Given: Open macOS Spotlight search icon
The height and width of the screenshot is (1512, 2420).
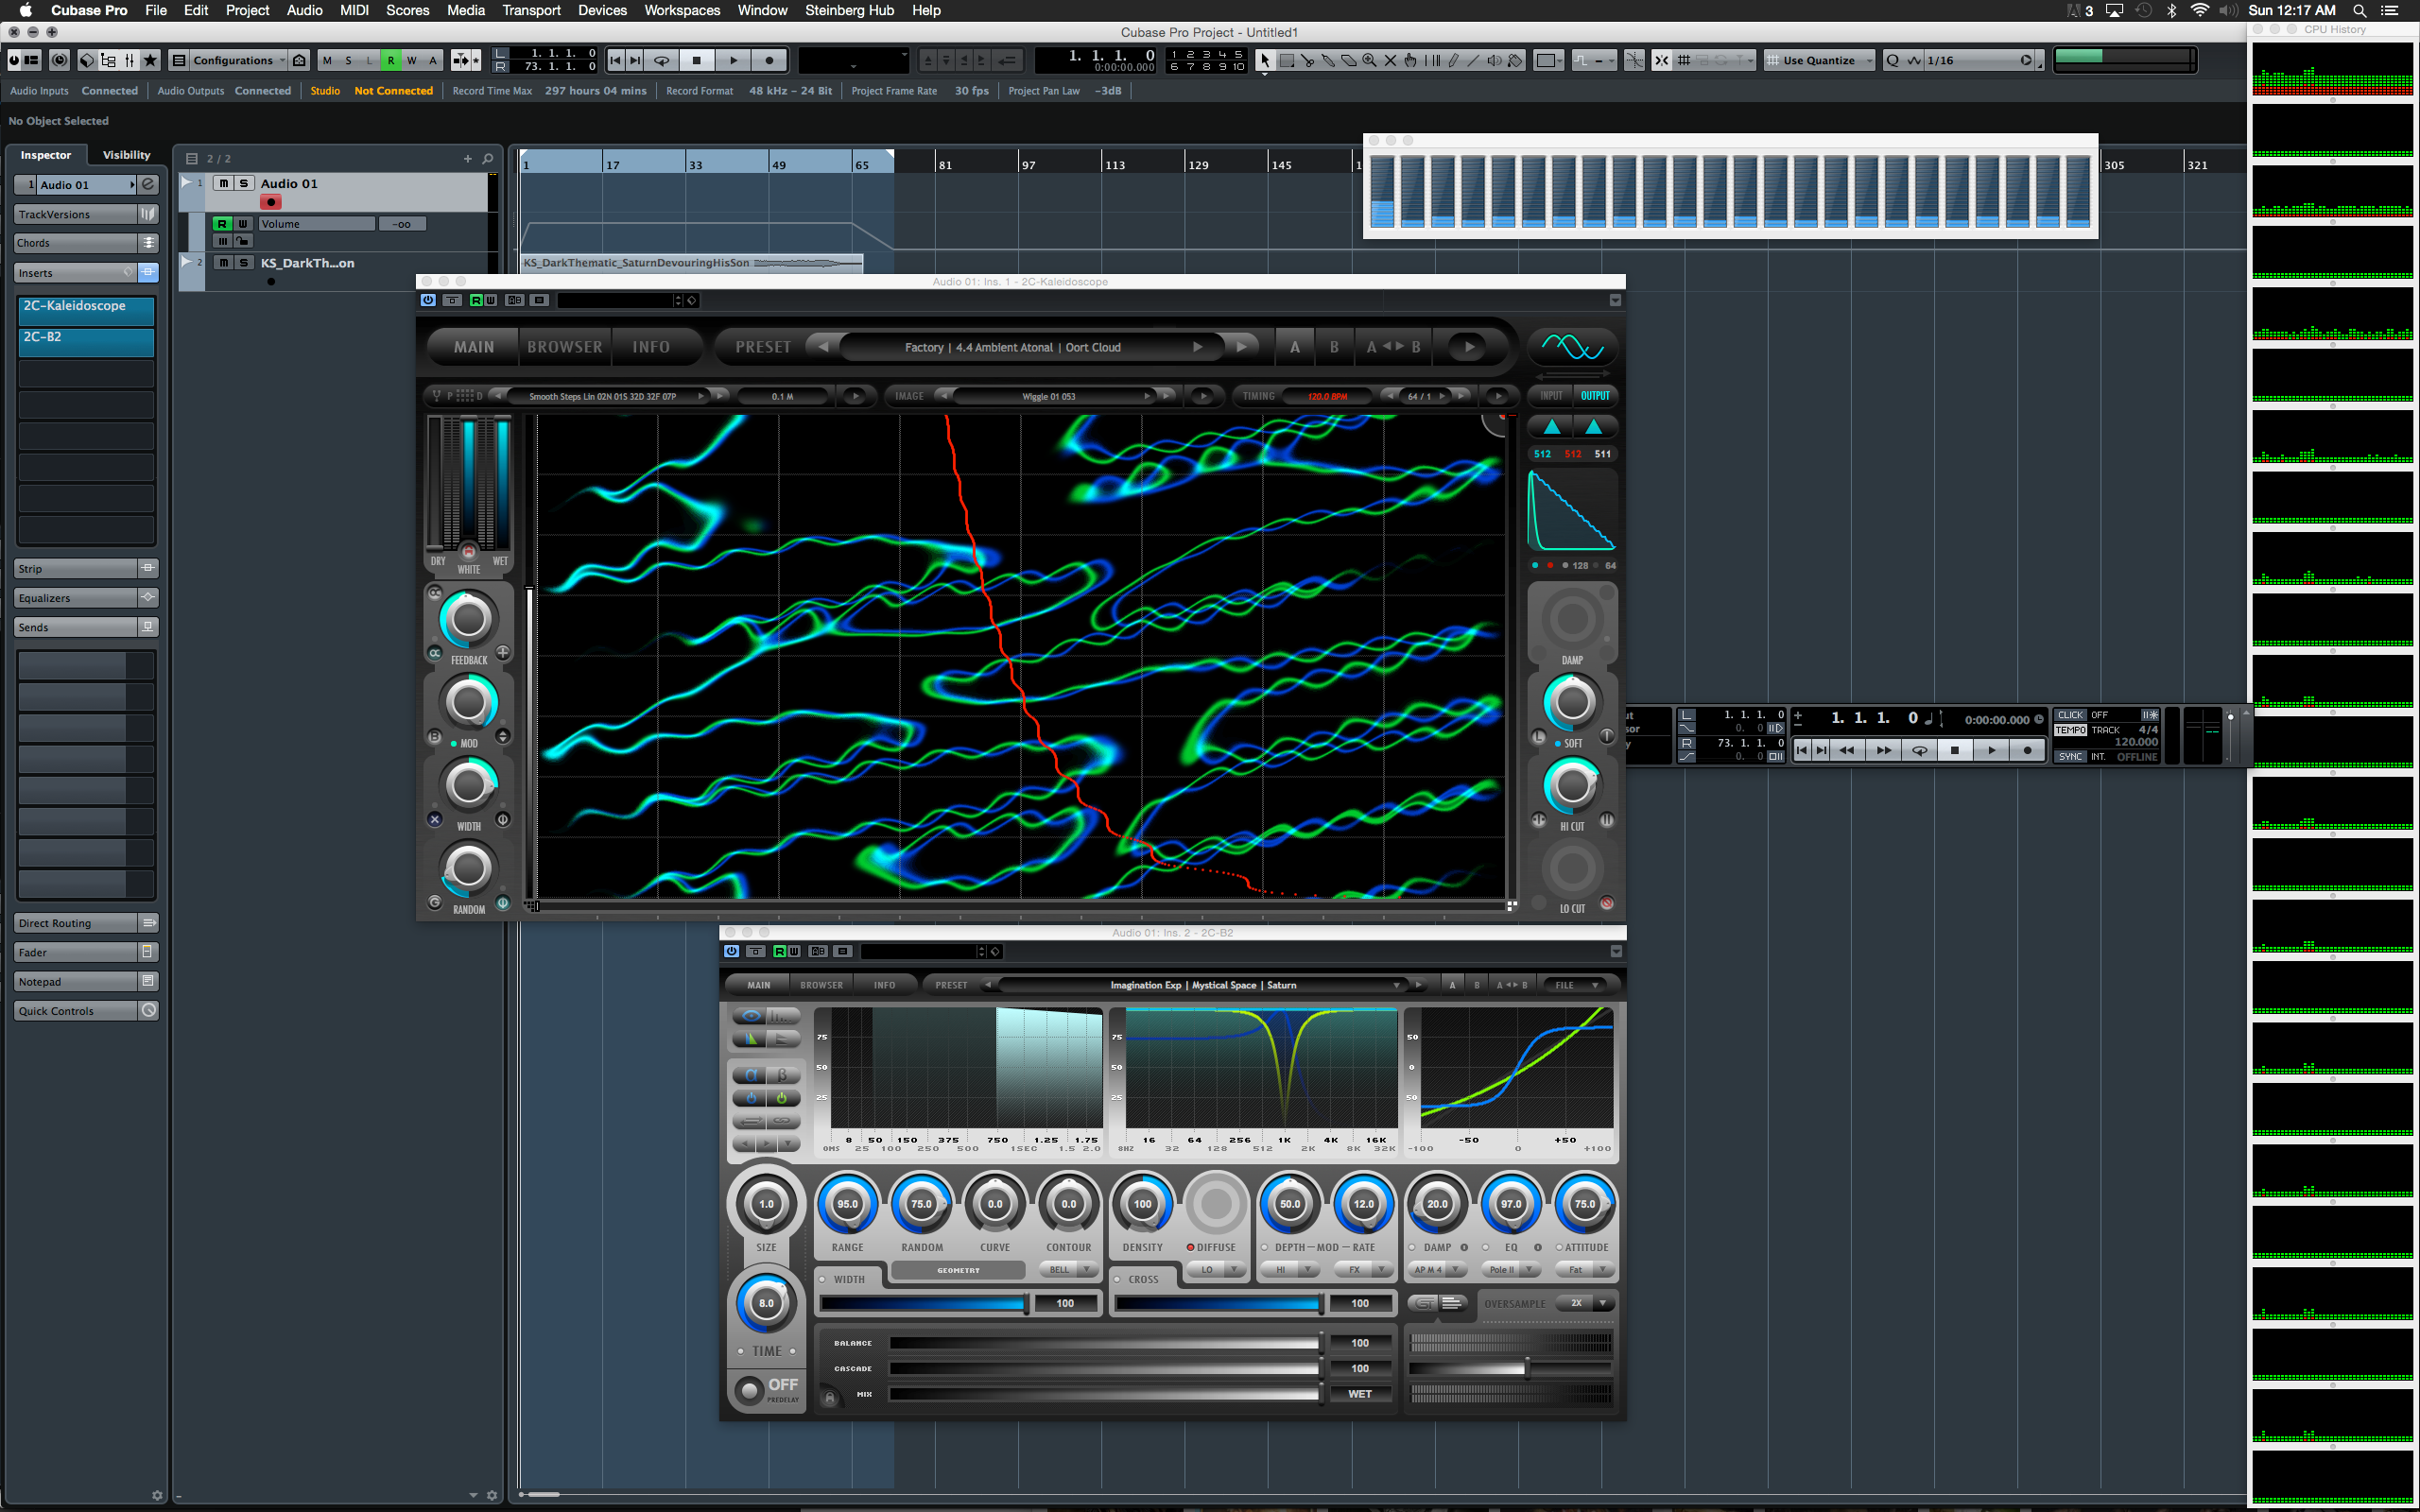Looking at the screenshot, I should click(2359, 10).
